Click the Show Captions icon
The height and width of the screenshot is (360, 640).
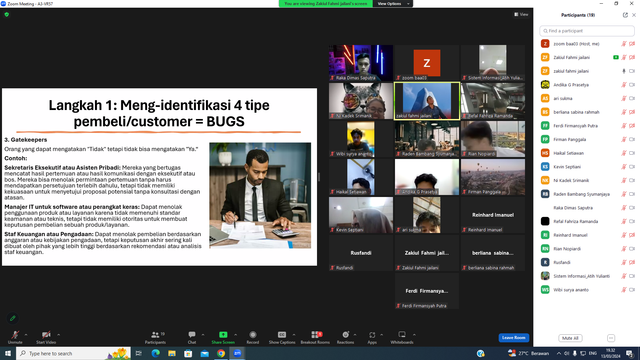pyautogui.click(x=282, y=335)
